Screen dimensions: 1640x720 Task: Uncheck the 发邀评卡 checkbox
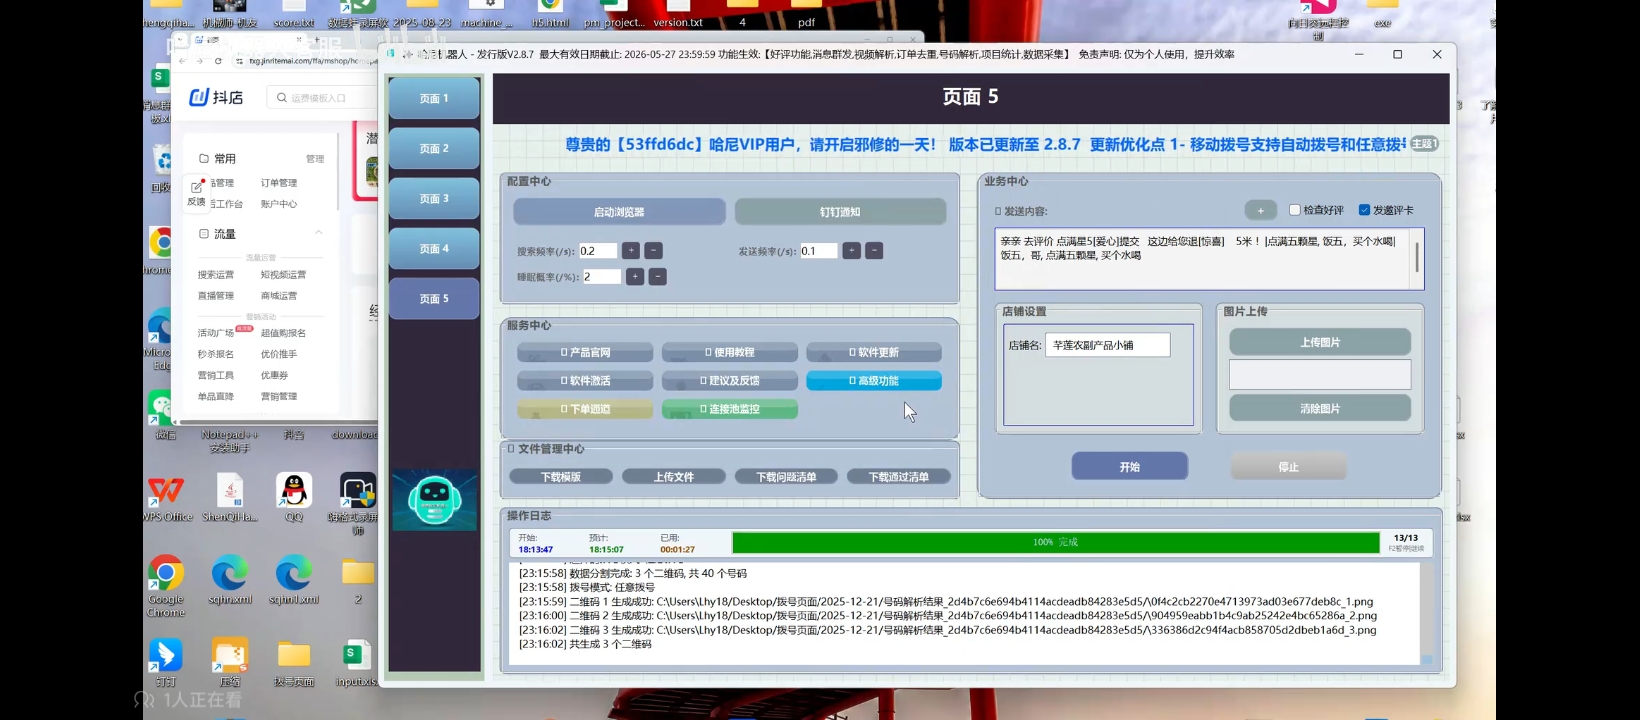coord(1364,210)
